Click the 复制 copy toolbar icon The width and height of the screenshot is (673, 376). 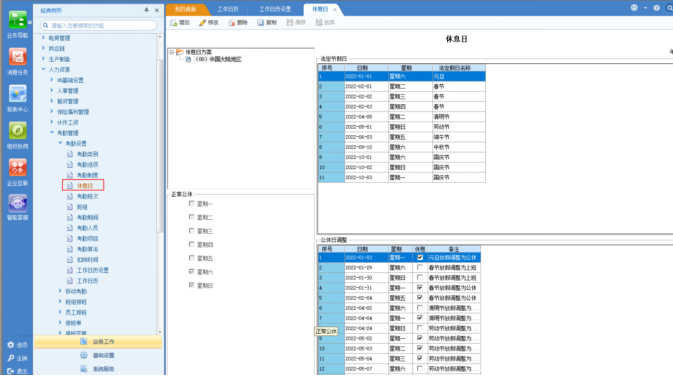pos(261,22)
